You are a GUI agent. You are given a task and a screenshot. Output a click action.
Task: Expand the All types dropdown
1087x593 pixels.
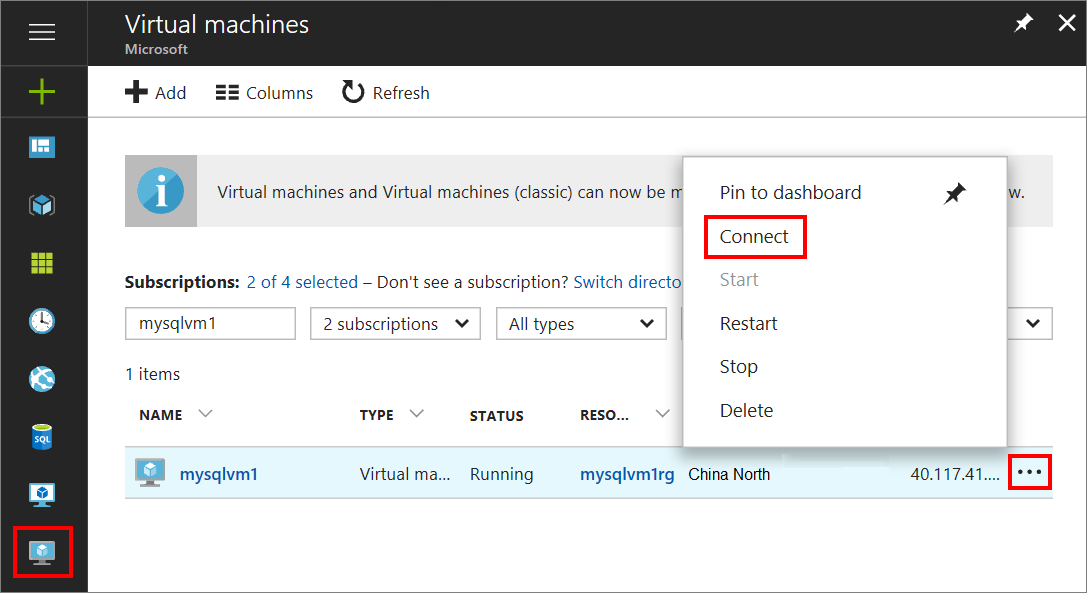(x=580, y=324)
